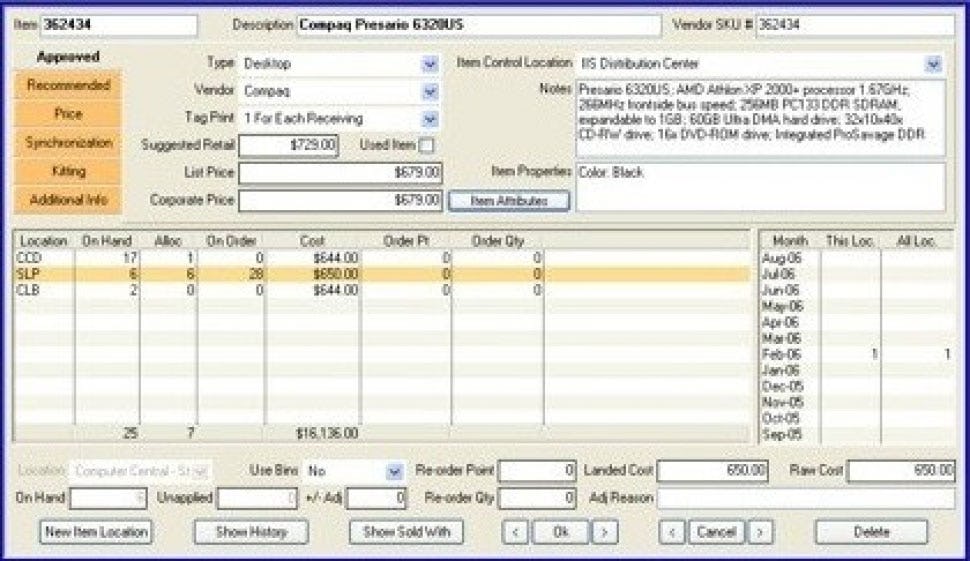Click the Re-order Point field
This screenshot has height=561, width=970.
(537, 471)
